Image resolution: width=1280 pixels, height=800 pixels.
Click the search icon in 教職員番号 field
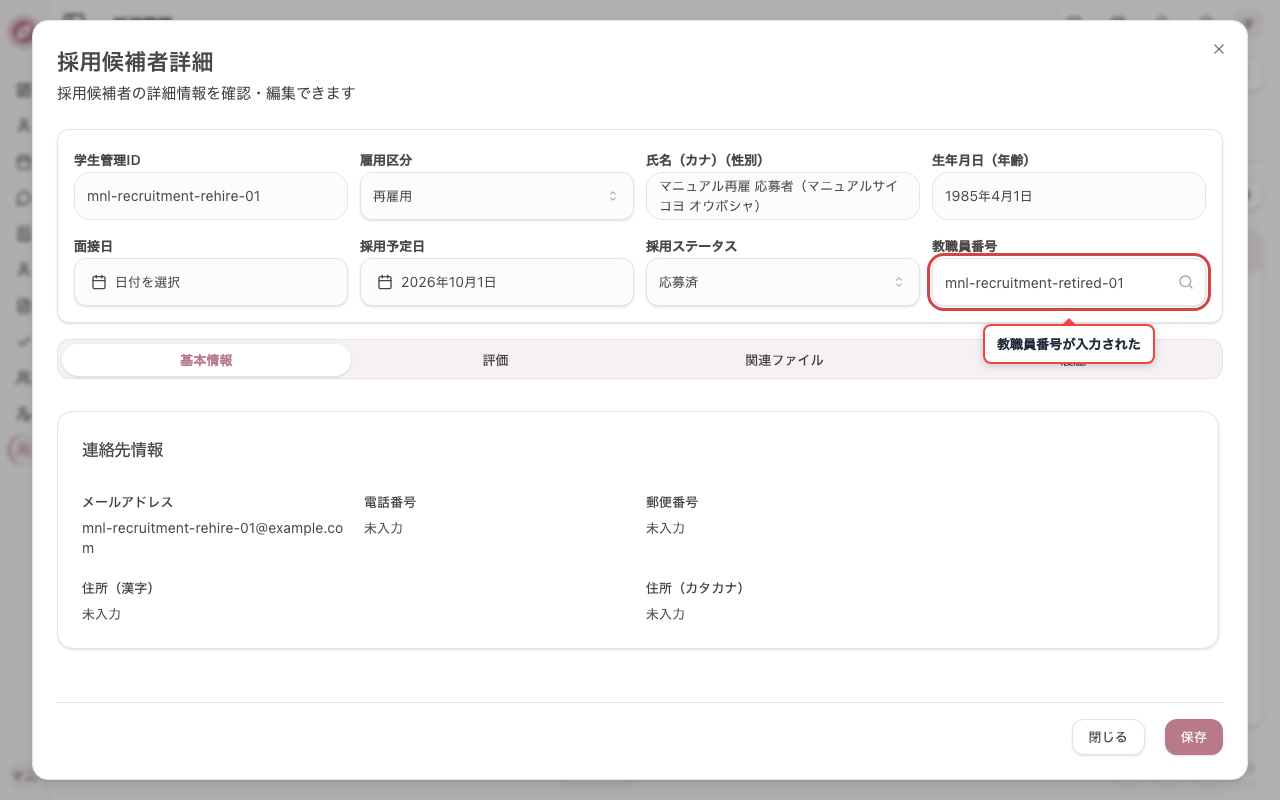click(1186, 282)
